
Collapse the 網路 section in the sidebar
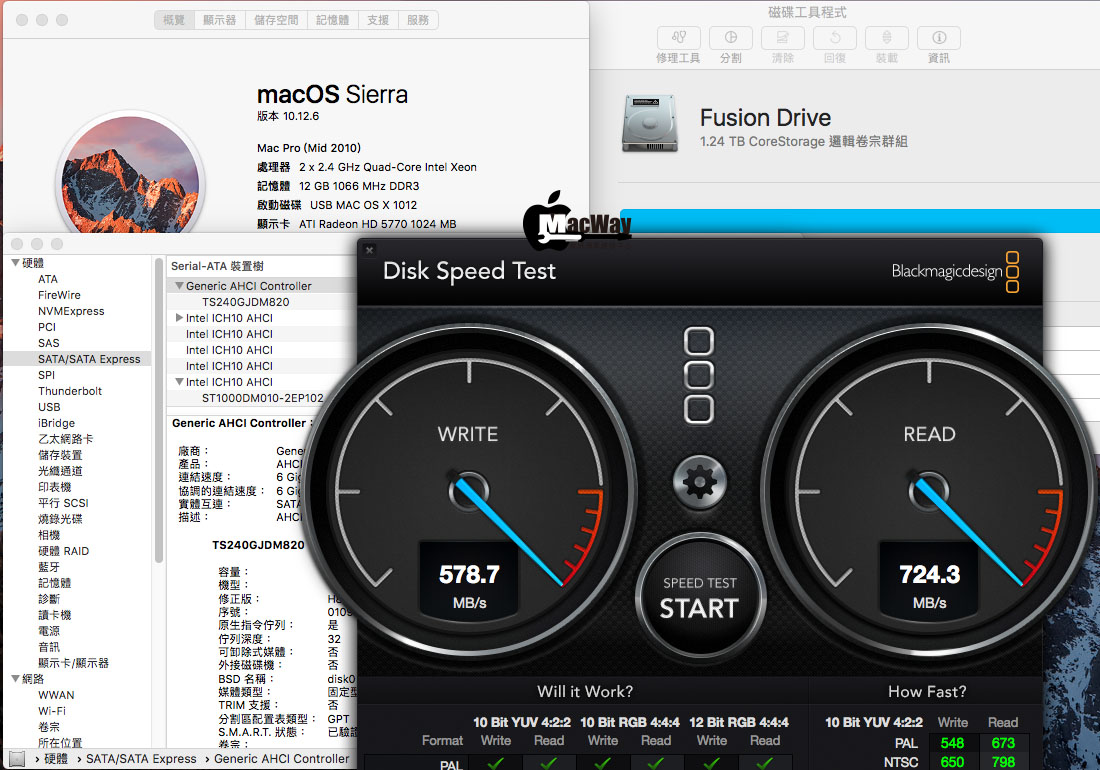[x=15, y=679]
